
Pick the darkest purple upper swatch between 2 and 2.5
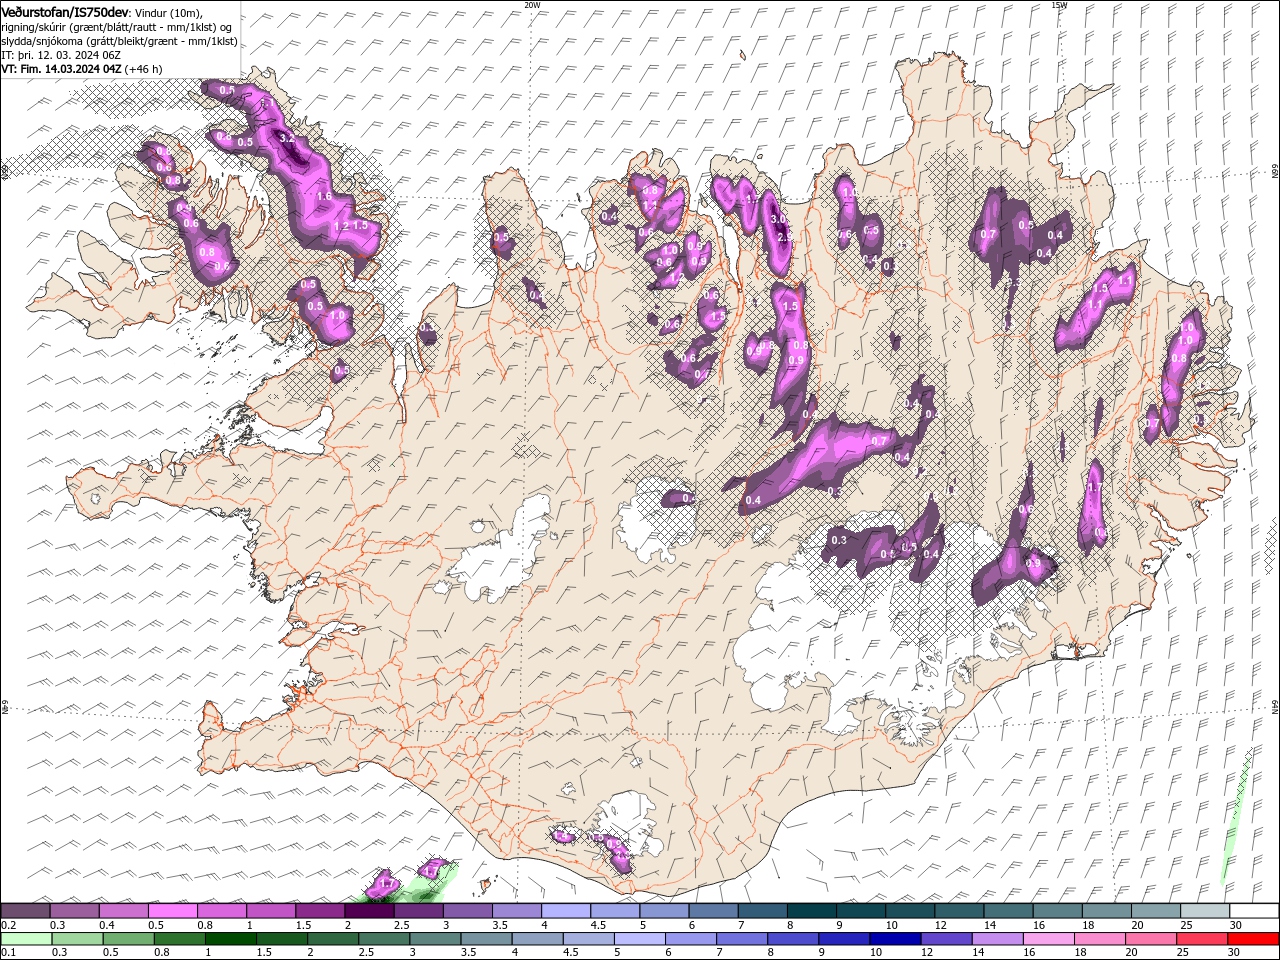click(x=368, y=911)
